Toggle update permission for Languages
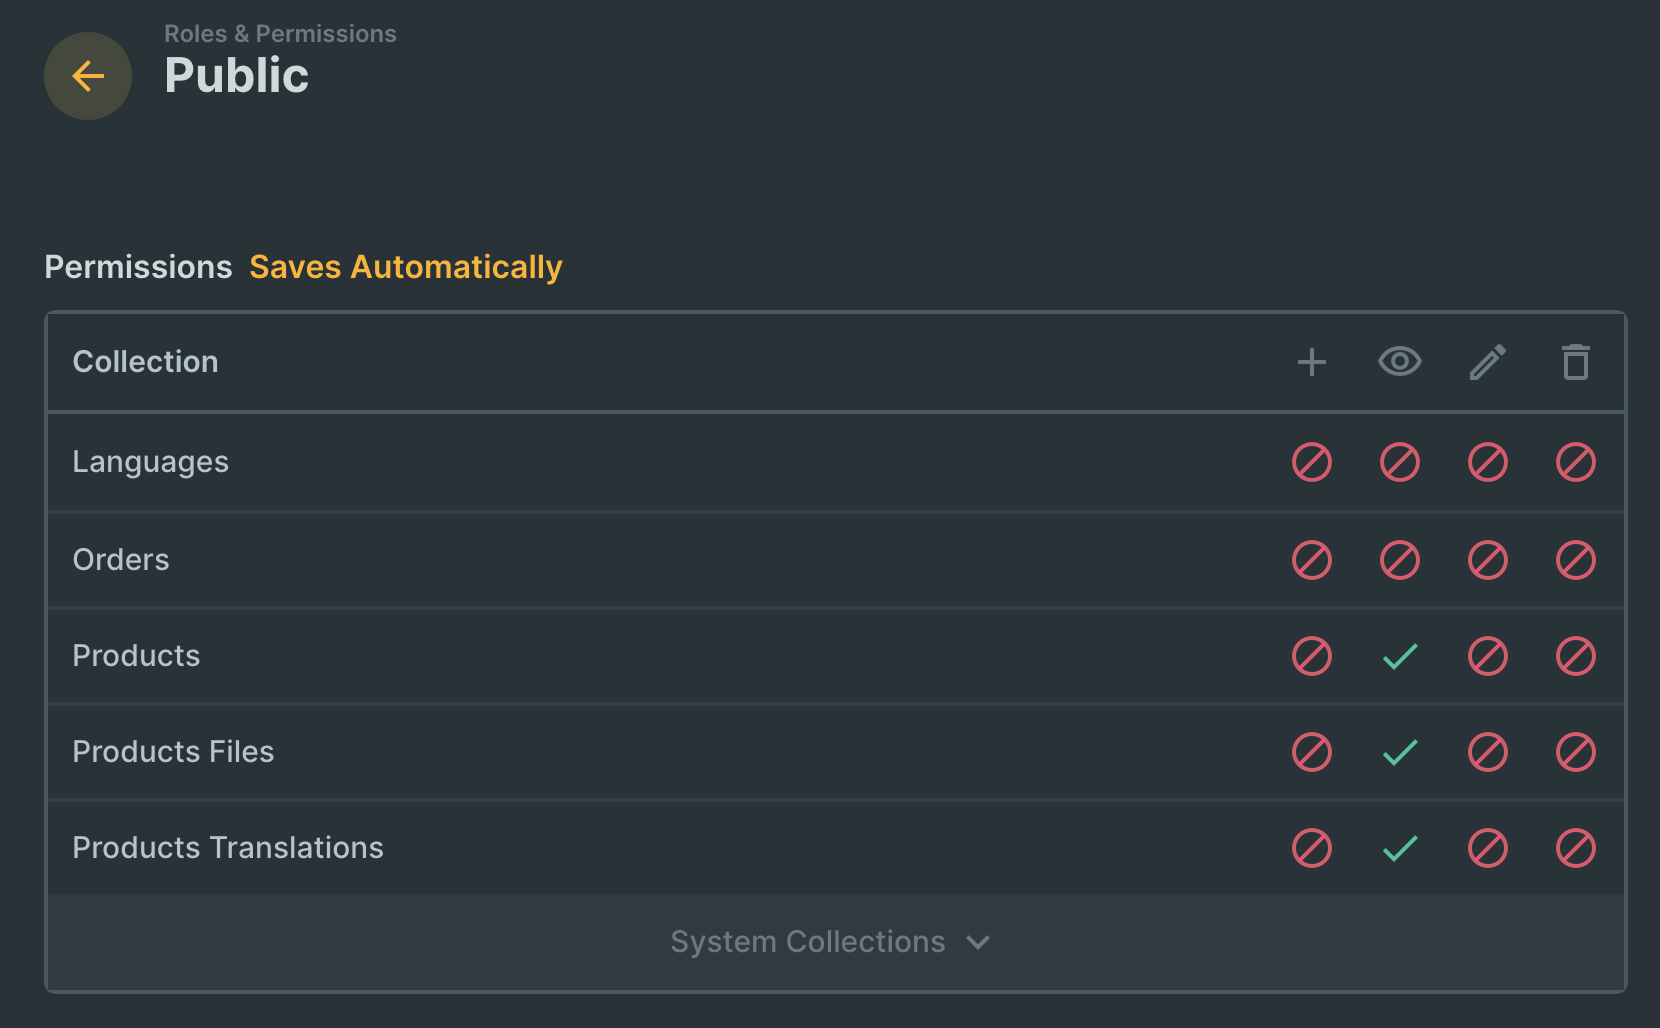The width and height of the screenshot is (1660, 1028). (1488, 462)
